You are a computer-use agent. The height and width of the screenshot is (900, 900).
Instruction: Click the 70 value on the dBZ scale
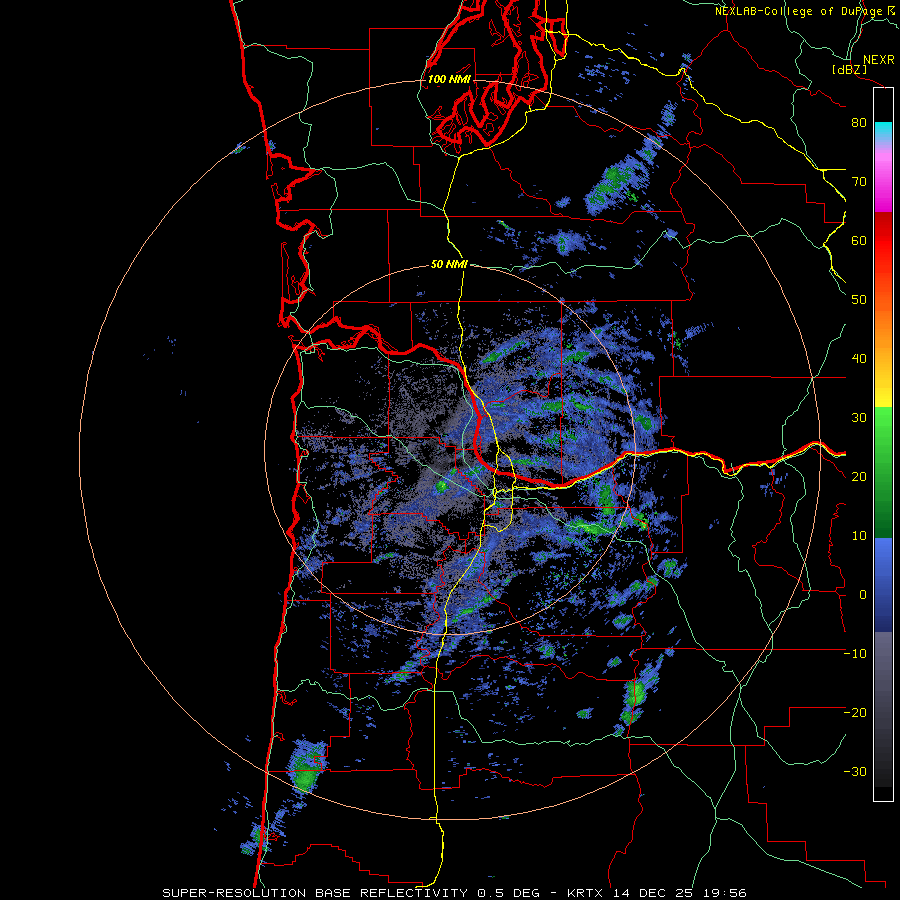click(859, 182)
